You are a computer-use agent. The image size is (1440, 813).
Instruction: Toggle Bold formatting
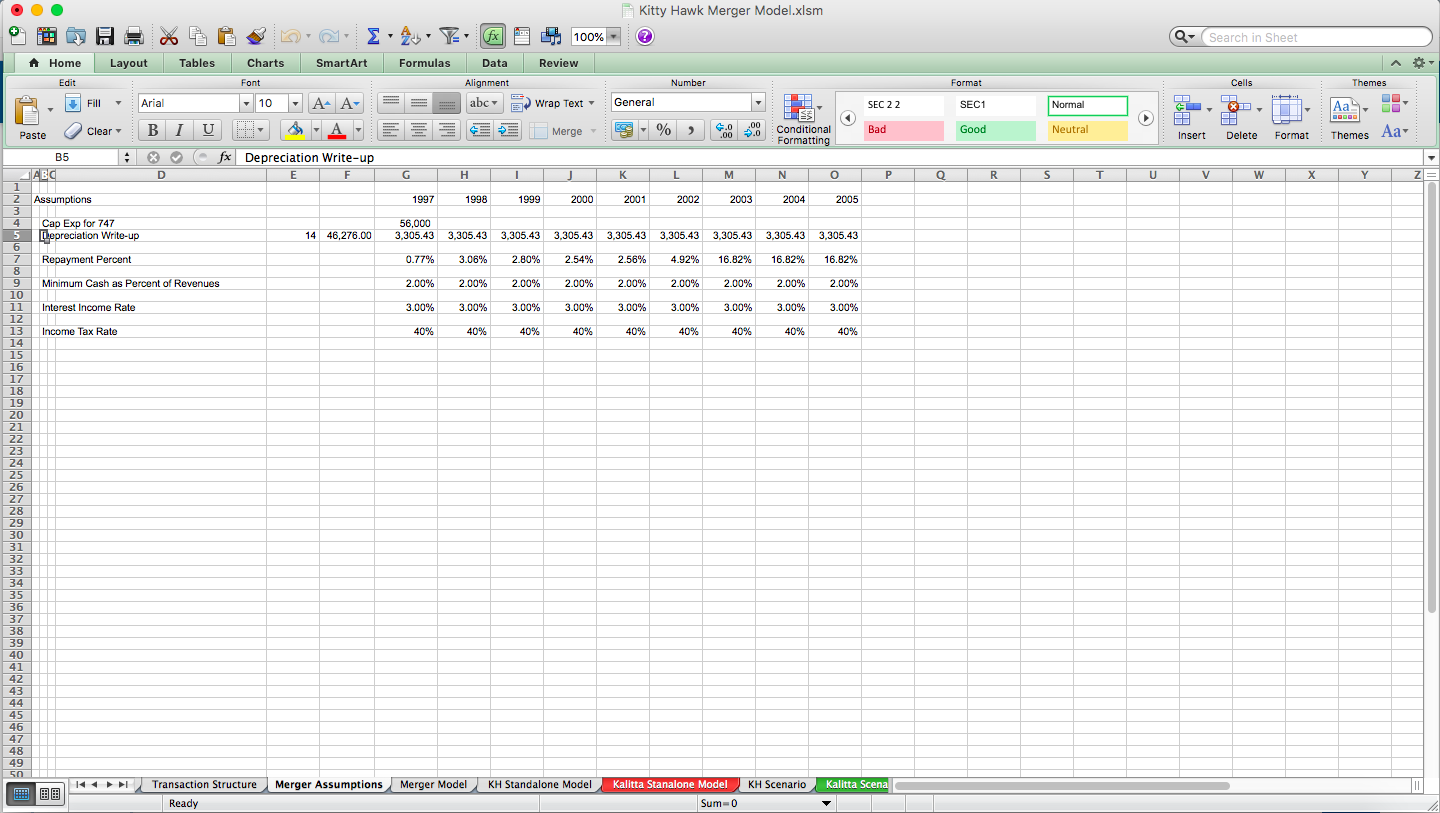point(152,130)
